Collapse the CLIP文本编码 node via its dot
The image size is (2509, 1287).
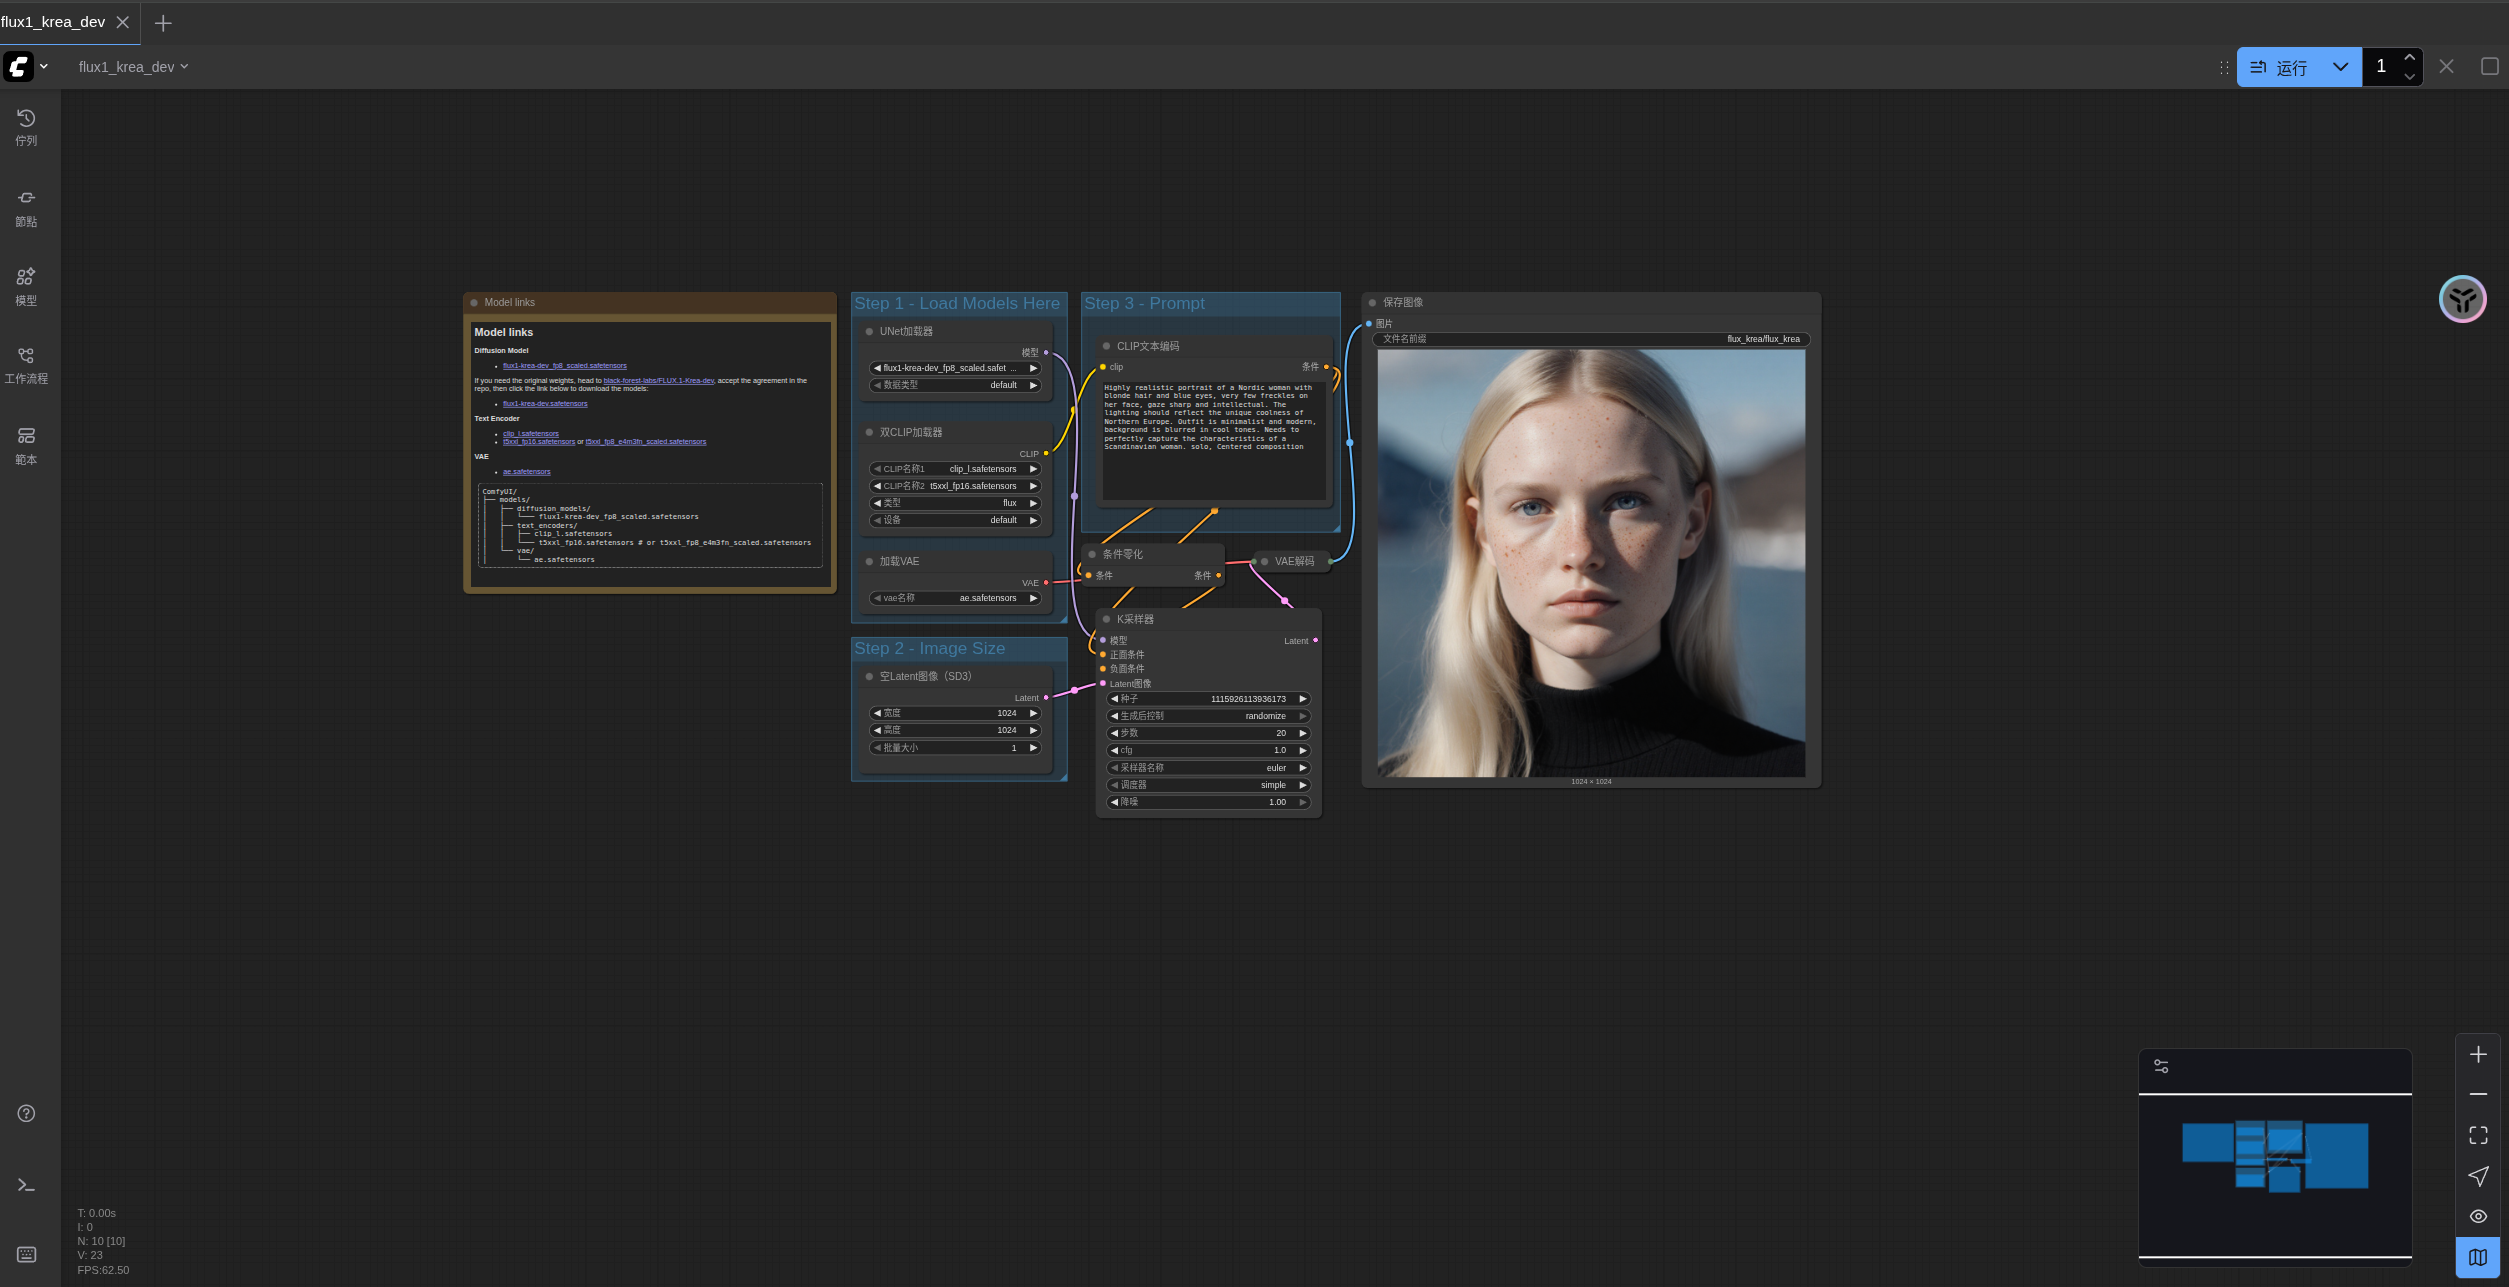pyautogui.click(x=1106, y=346)
